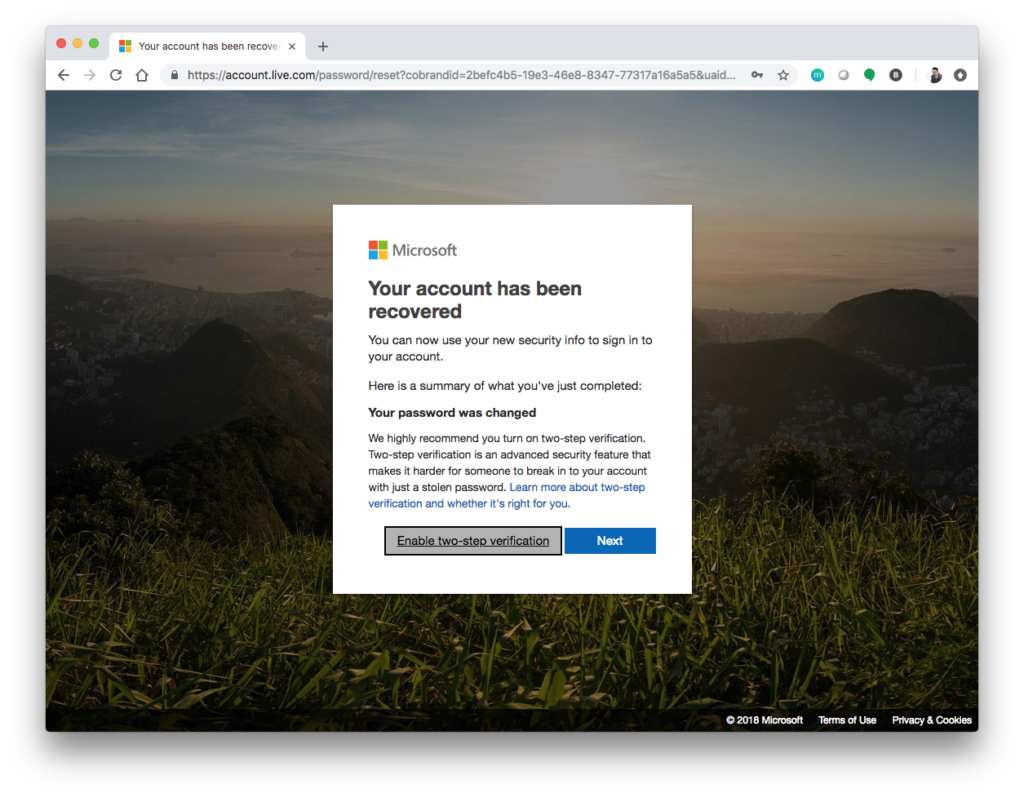This screenshot has width=1024, height=797.
Task: Open the 'Learn more about two-step verification' link
Action: point(577,487)
